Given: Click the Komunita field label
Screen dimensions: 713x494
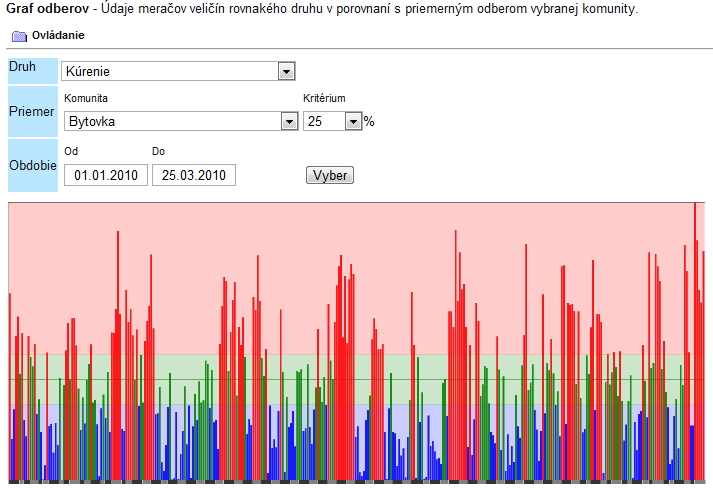Looking at the screenshot, I should pos(85,98).
